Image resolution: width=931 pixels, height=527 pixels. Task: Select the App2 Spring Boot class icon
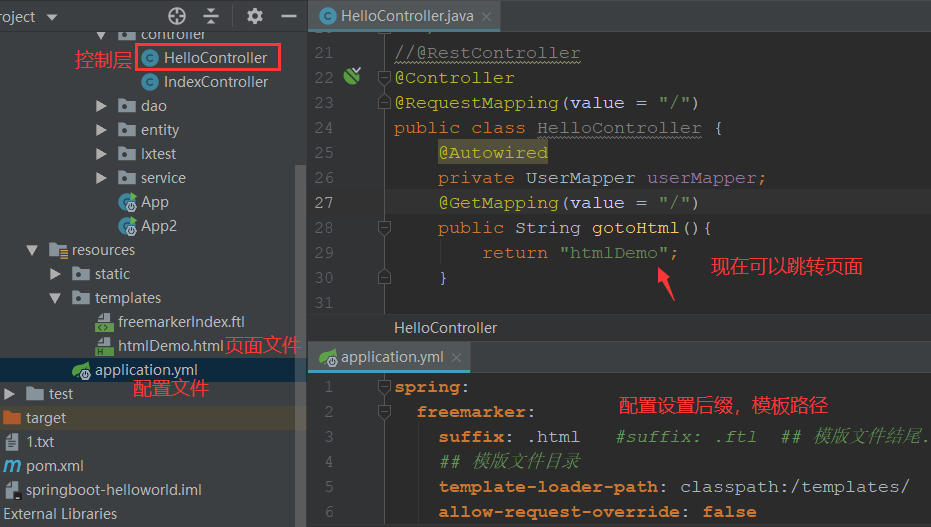tap(127, 226)
